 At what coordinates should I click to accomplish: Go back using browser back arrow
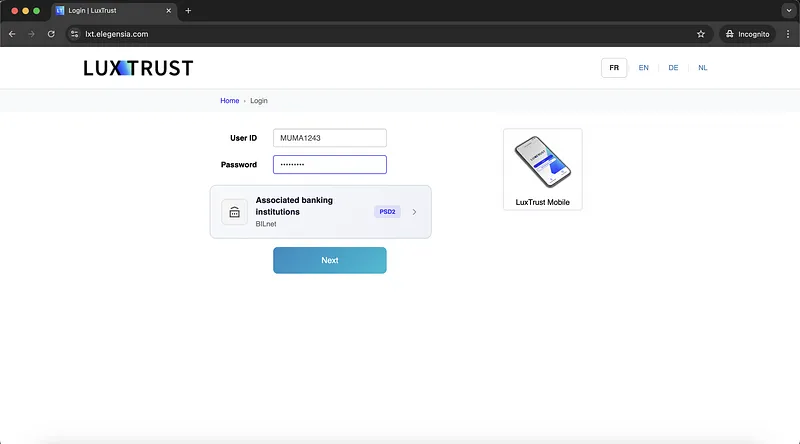(x=12, y=34)
